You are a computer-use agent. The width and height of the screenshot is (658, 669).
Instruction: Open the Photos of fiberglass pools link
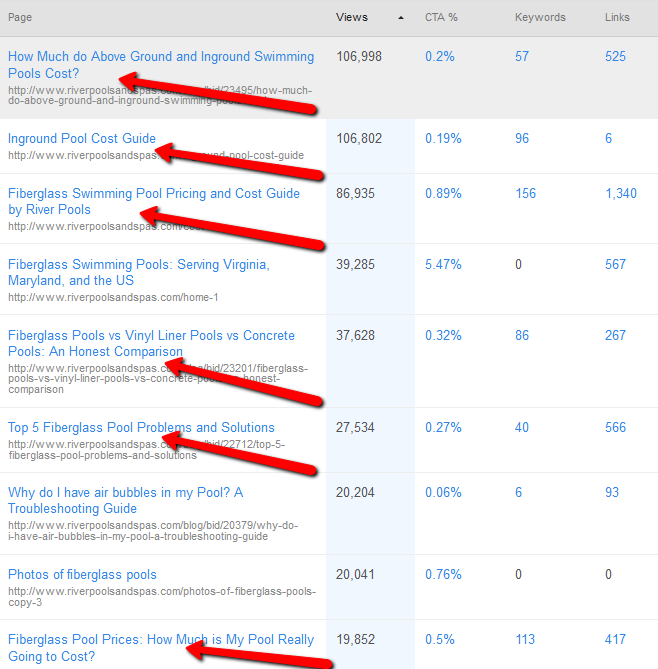tap(82, 575)
